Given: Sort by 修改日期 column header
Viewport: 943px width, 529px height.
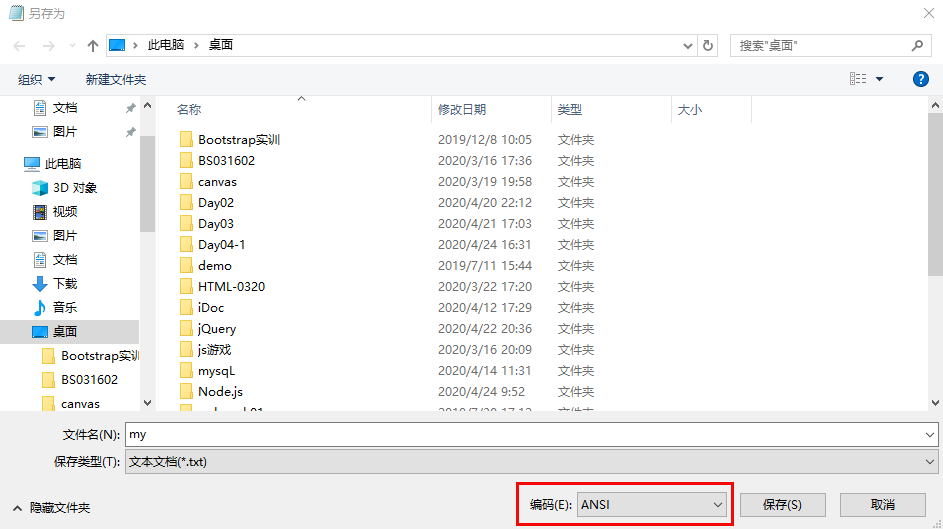Looking at the screenshot, I should [x=462, y=109].
